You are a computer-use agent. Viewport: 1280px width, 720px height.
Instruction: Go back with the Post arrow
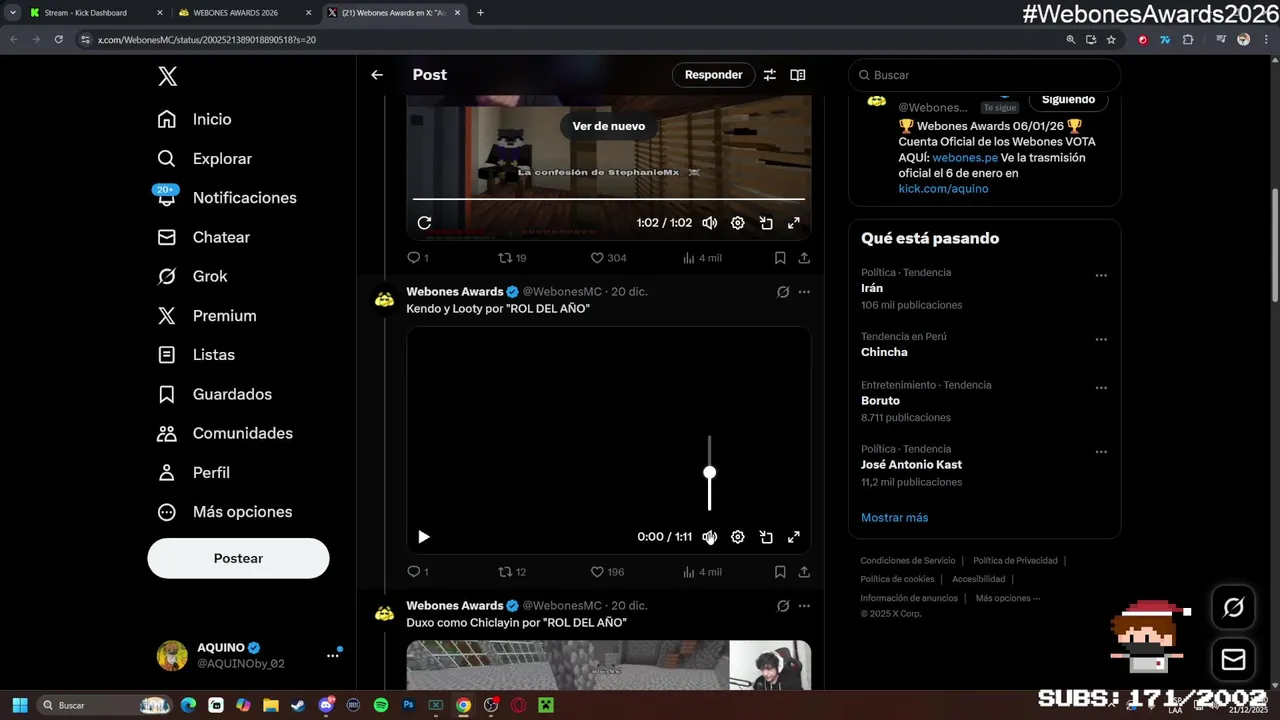click(x=377, y=75)
